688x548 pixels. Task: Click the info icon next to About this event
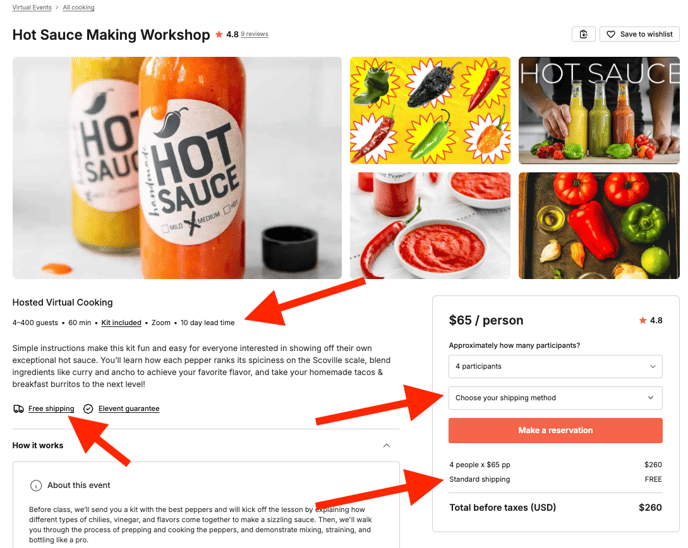click(x=36, y=486)
